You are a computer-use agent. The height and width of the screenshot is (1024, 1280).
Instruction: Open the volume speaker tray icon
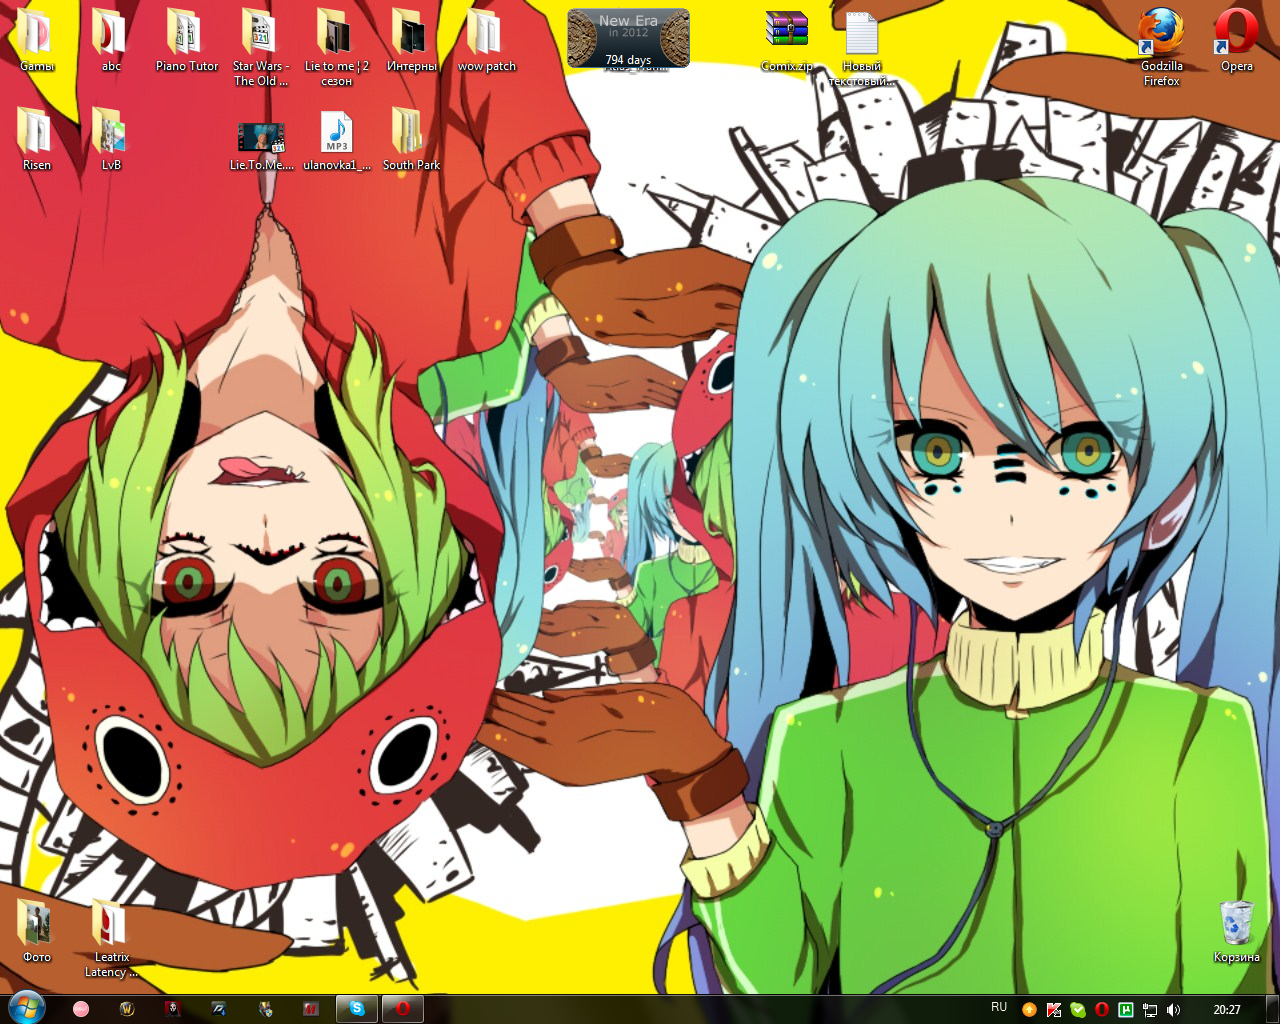tap(1173, 1010)
